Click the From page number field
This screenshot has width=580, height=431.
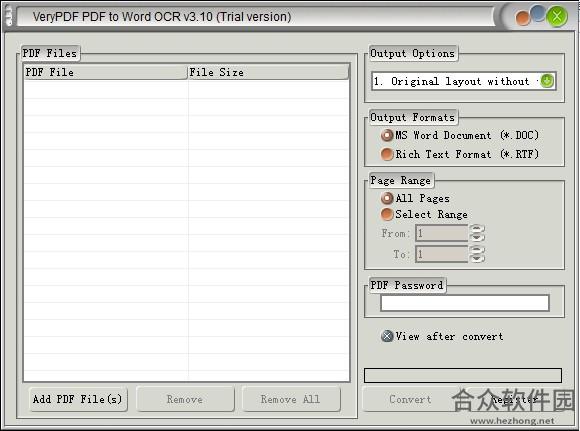tap(442, 233)
